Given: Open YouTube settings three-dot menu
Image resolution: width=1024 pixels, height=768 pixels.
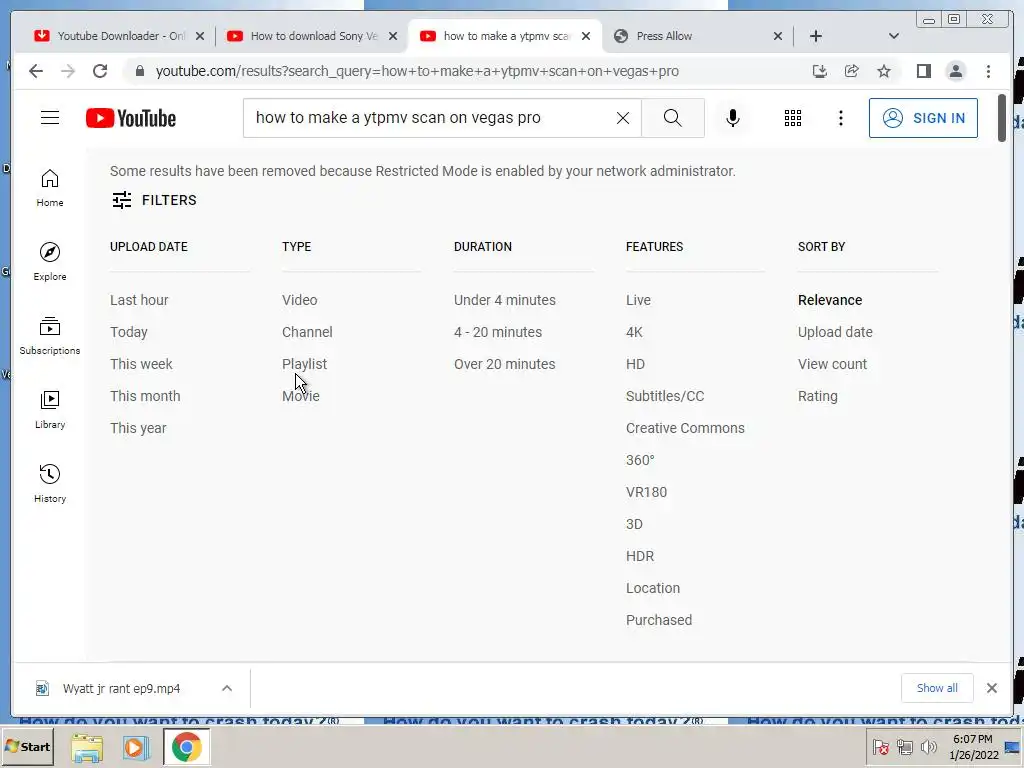Looking at the screenshot, I should [840, 118].
